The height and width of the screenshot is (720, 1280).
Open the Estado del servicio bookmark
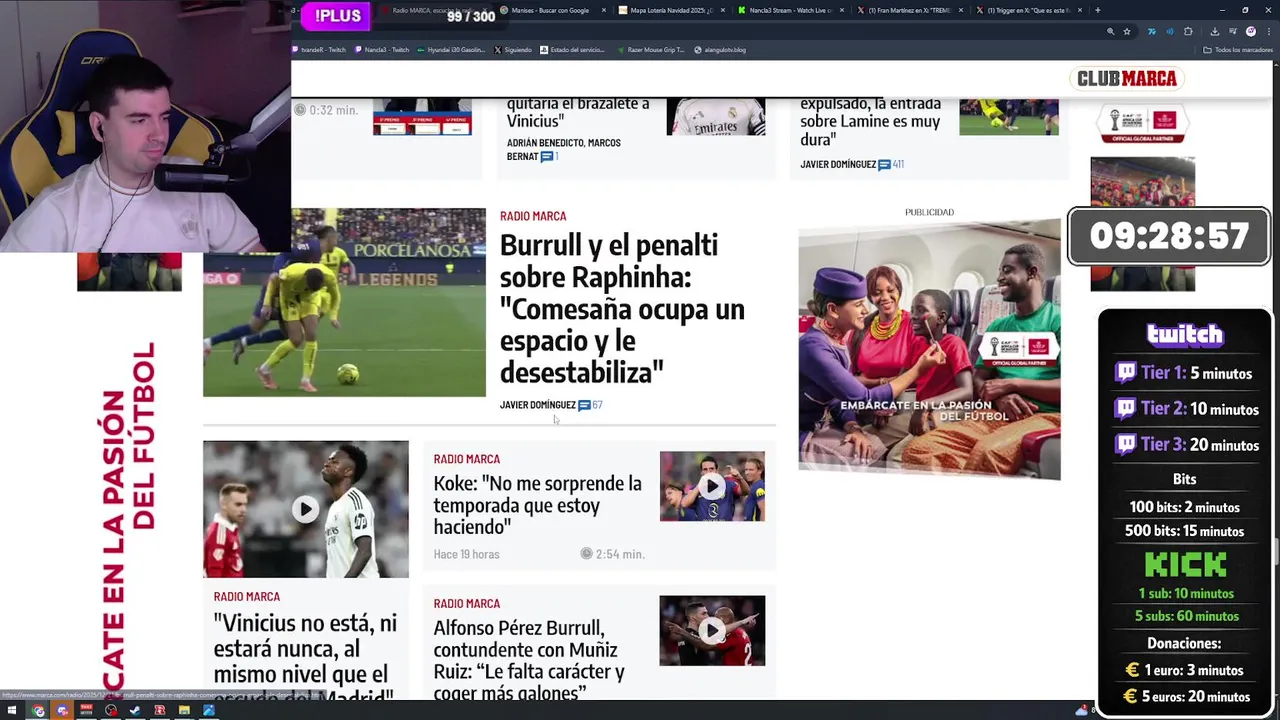point(573,50)
